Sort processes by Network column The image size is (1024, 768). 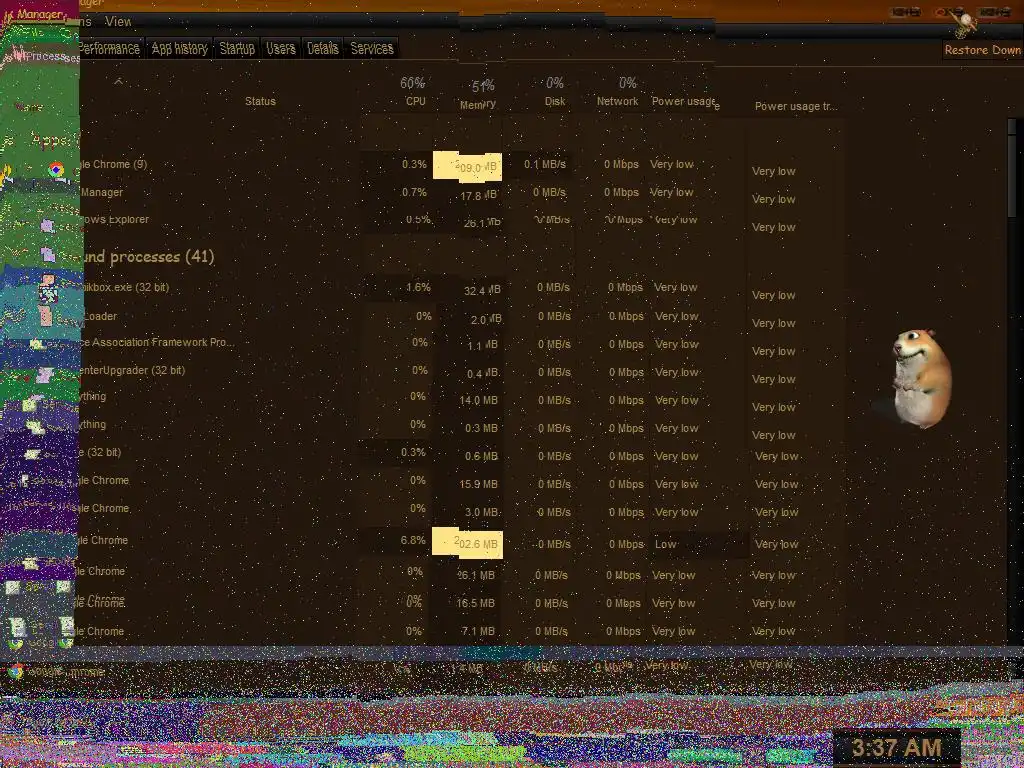tap(617, 101)
